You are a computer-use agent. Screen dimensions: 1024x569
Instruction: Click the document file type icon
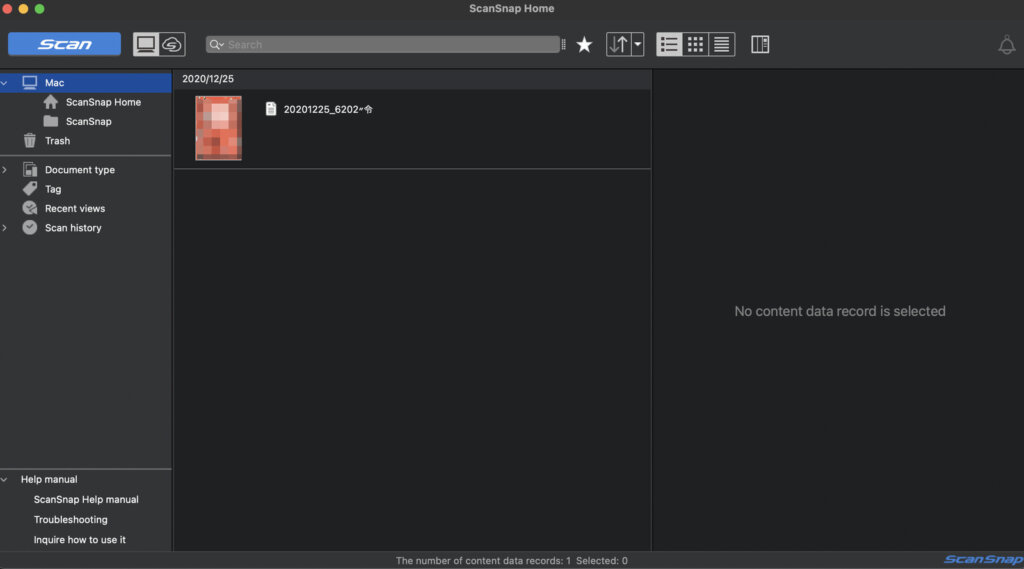coord(270,108)
